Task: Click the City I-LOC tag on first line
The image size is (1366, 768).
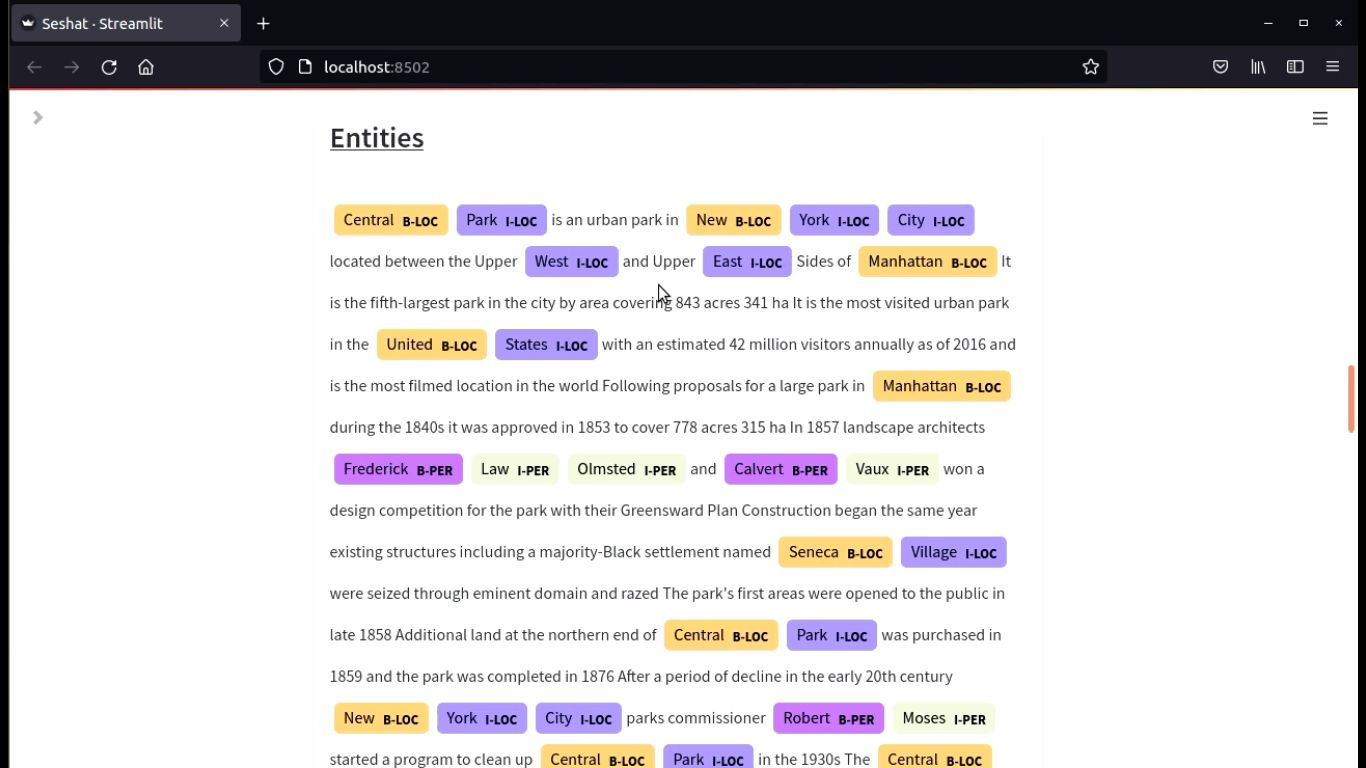Action: pyautogui.click(x=931, y=220)
